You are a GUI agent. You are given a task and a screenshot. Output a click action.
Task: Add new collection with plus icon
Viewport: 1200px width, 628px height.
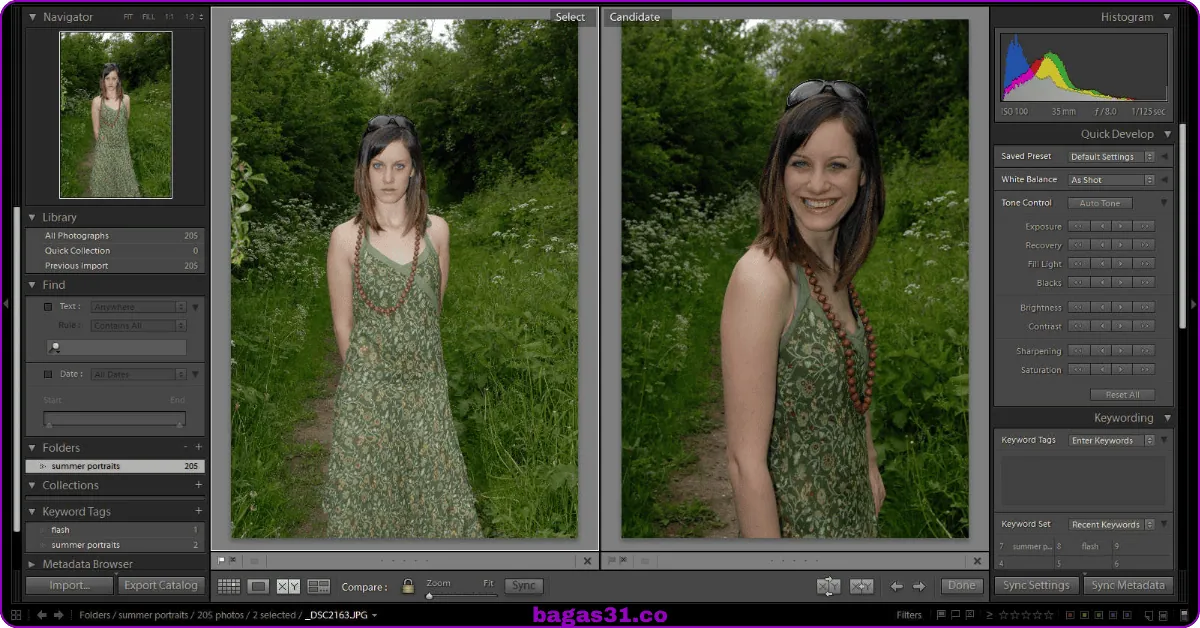[198, 485]
